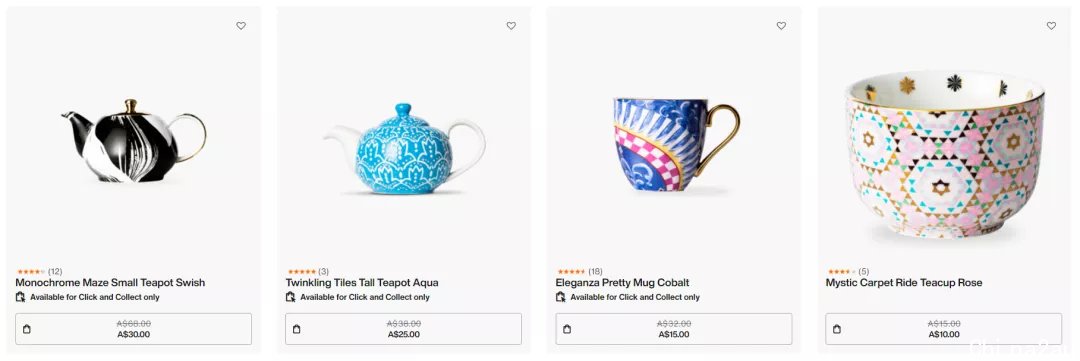This screenshot has width=1080, height=361.
Task: Open the 18 reviews rating for Eleganza mug
Action: tap(579, 271)
